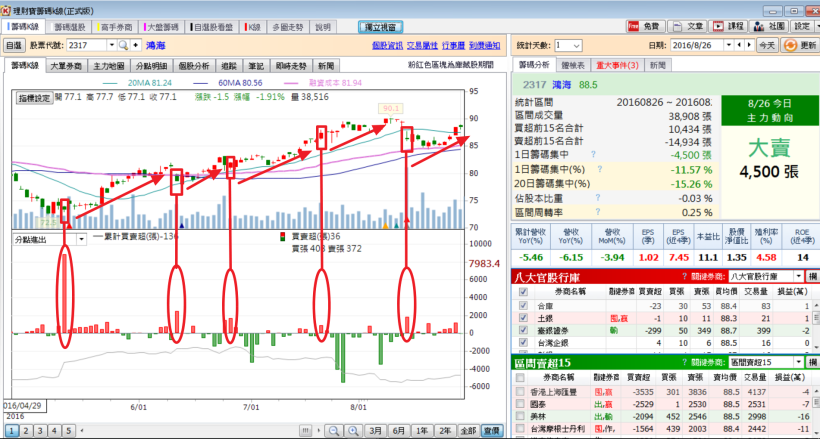This screenshot has height=439, width=820.
Task: Click the dark blue triangle marker on volume axis
Action: pyautogui.click(x=182, y=226)
